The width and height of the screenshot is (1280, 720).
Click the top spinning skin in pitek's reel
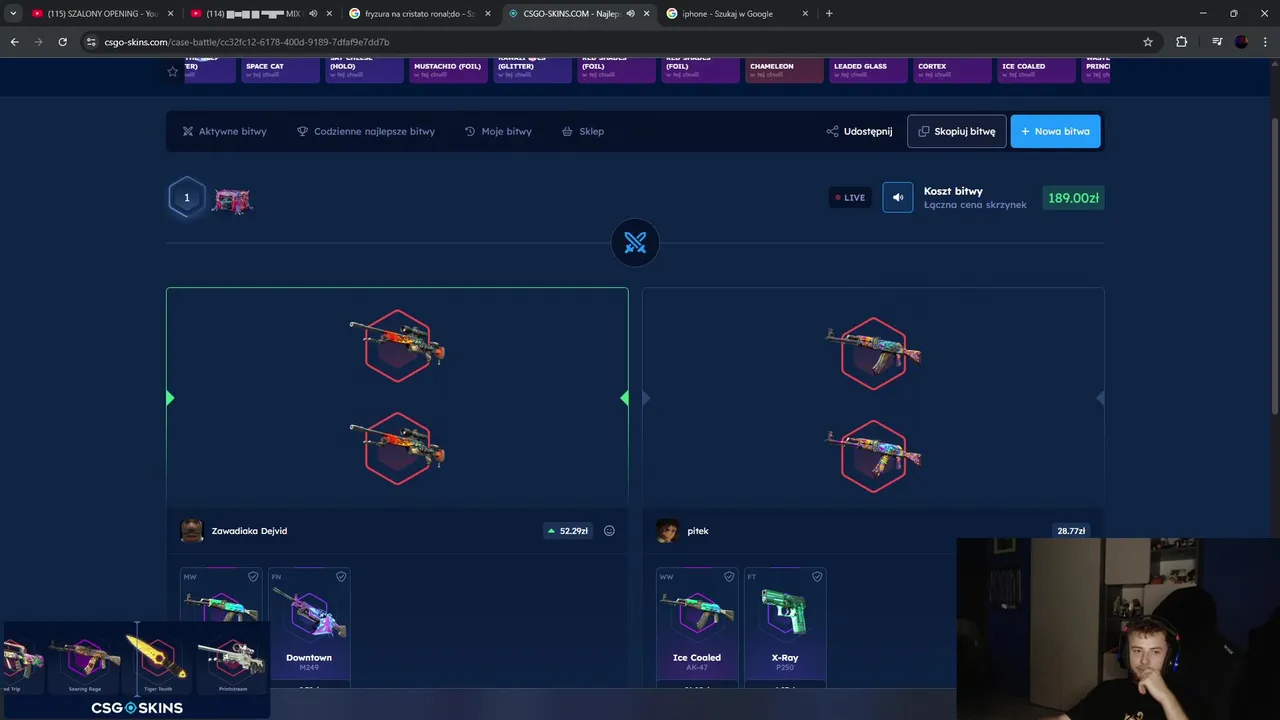[873, 352]
